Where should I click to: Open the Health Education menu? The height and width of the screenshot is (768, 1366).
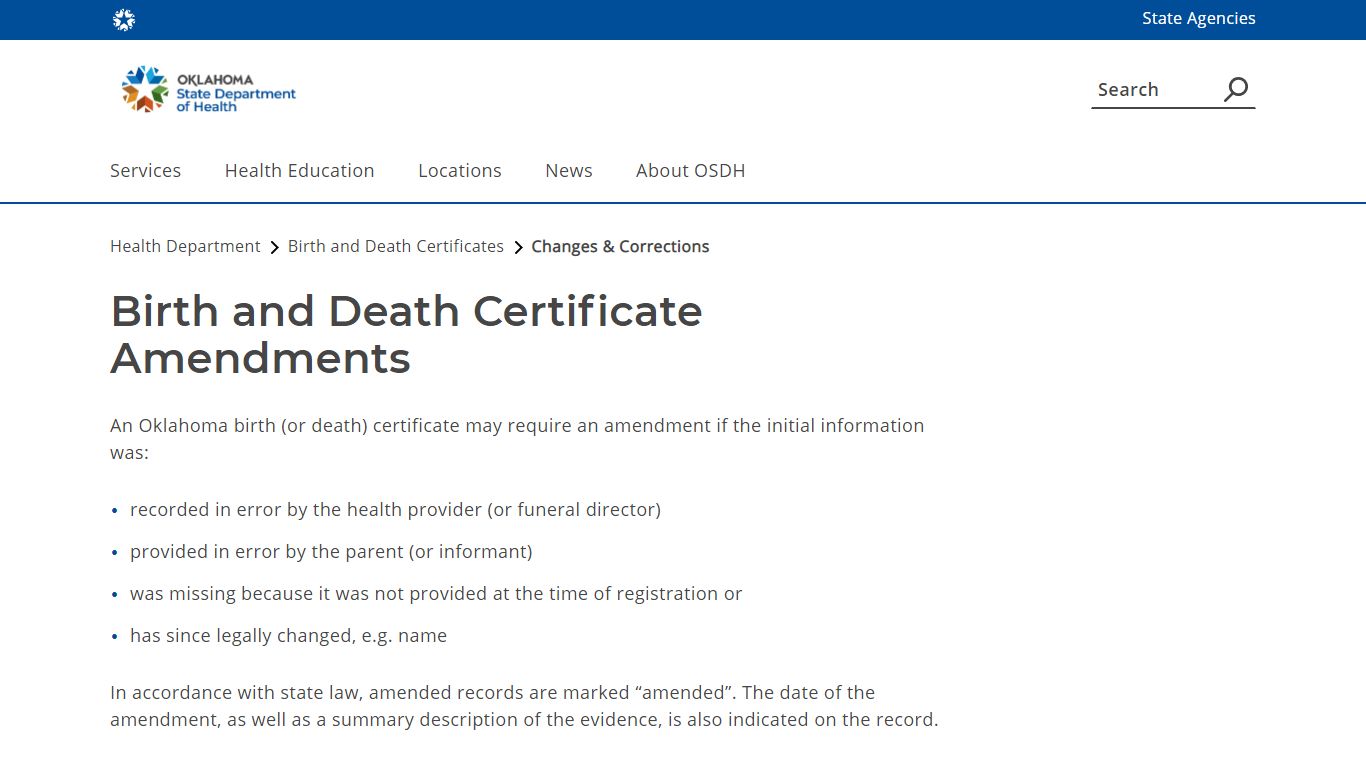[x=300, y=170]
